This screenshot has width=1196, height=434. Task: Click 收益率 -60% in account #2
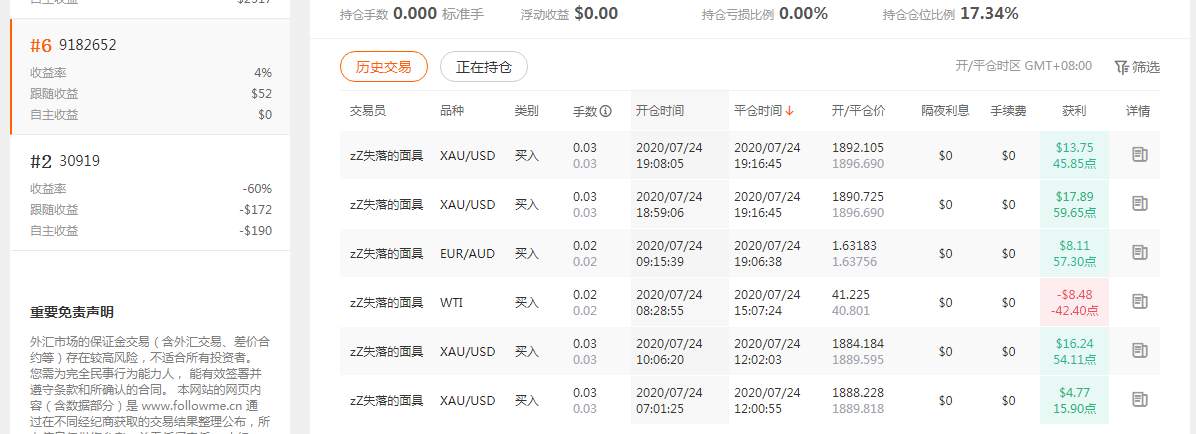pyautogui.click(x=151, y=188)
